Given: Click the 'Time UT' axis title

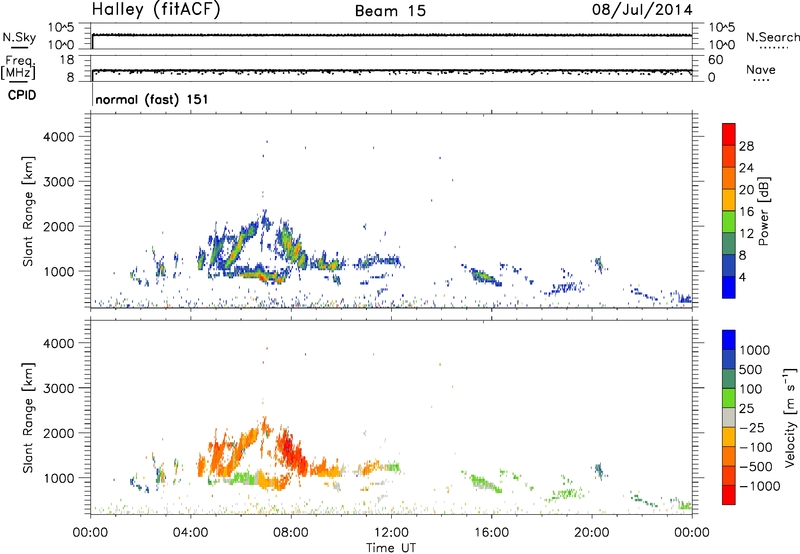Looking at the screenshot, I should [391, 548].
